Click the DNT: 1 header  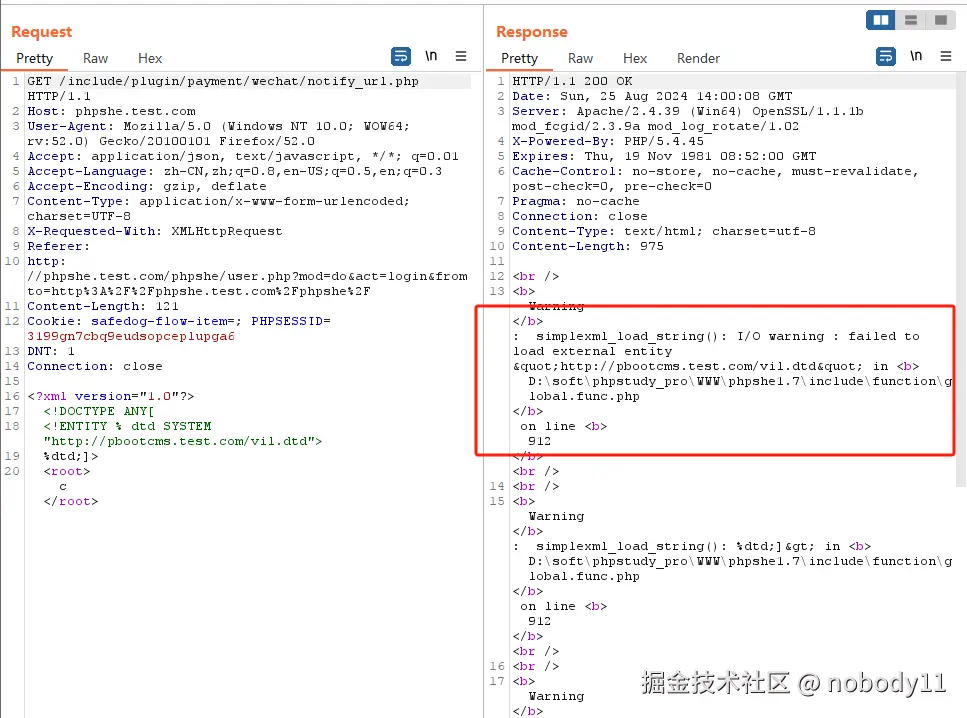pos(51,352)
